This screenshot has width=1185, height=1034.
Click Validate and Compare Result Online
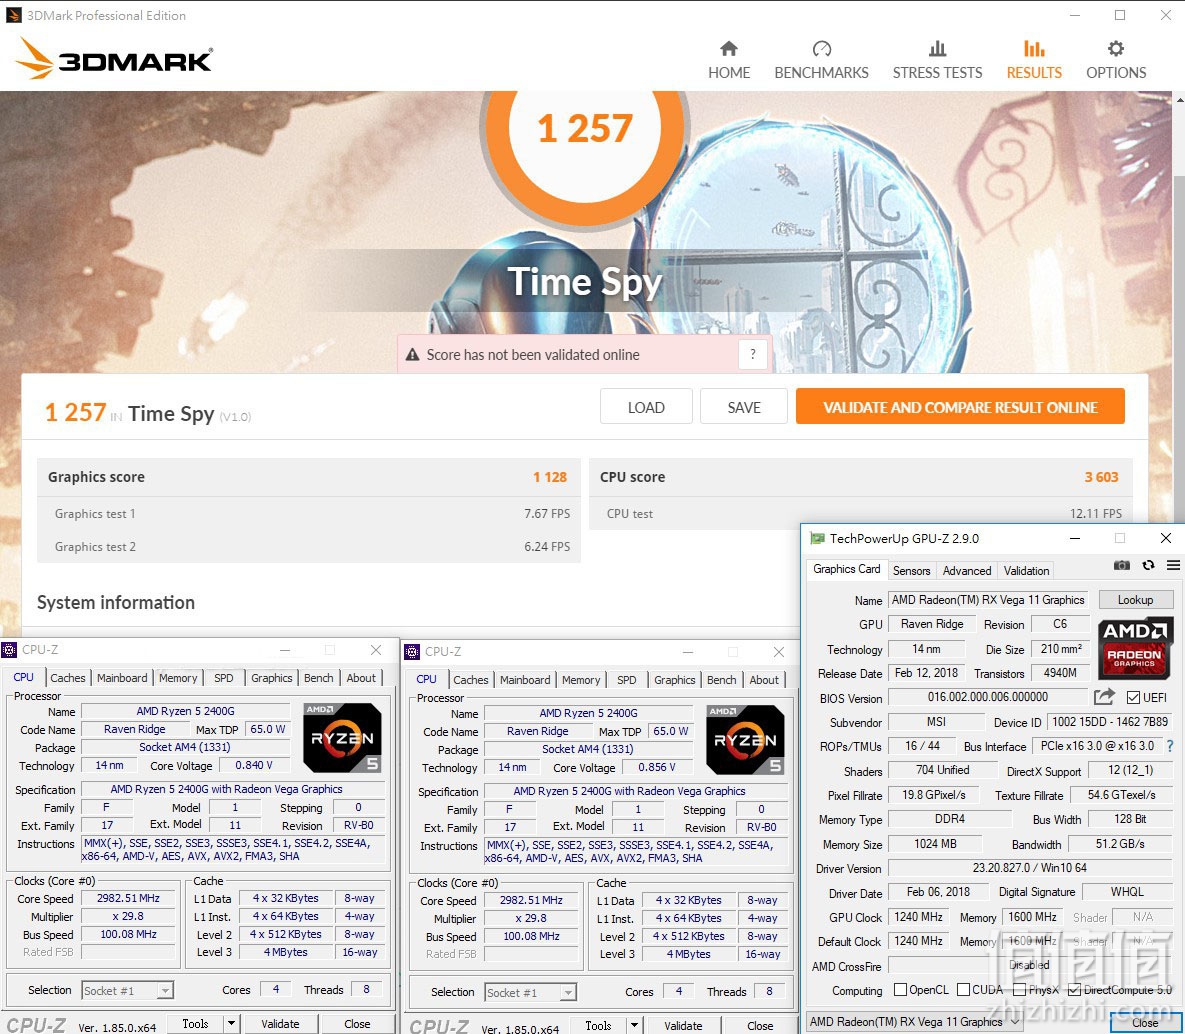[960, 407]
